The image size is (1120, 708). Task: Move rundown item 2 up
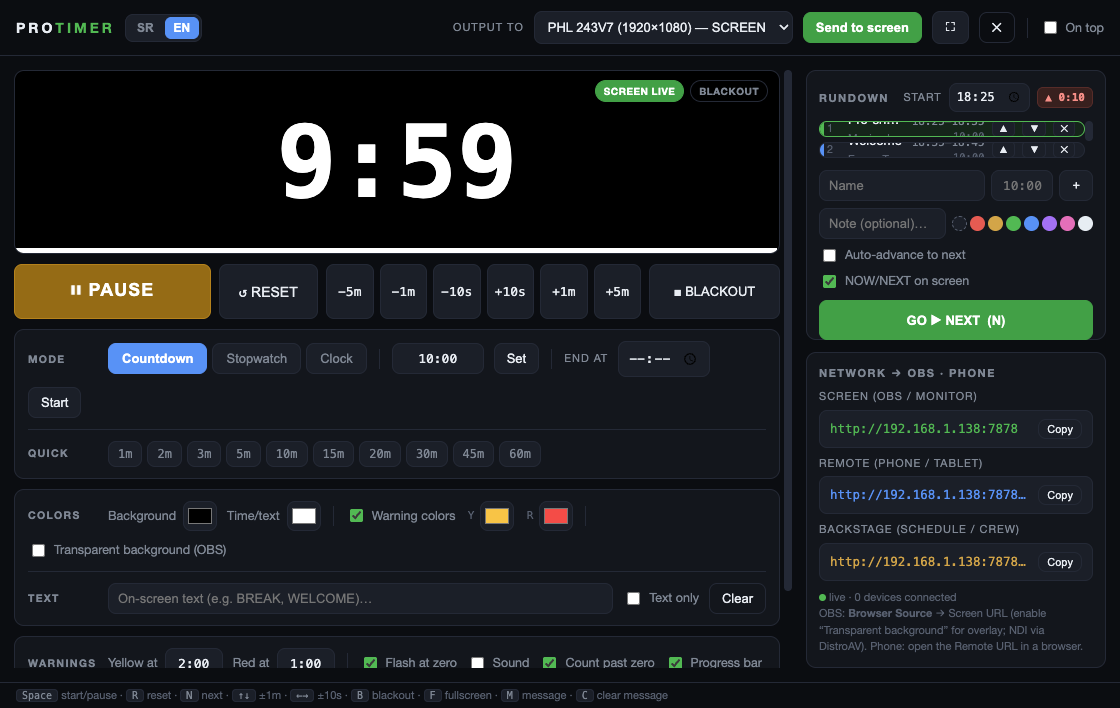(1004, 149)
